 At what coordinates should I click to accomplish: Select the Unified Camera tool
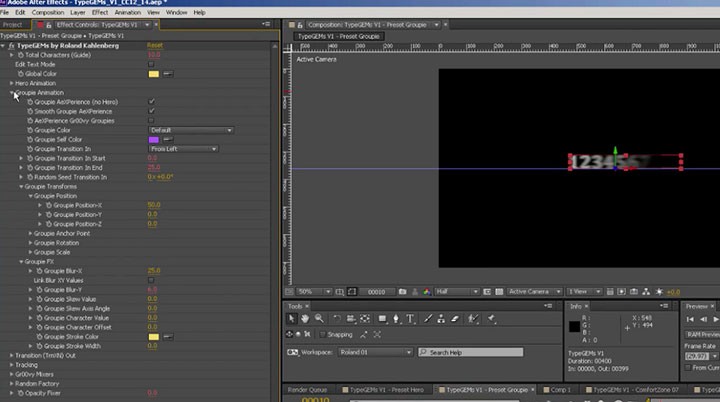click(351, 318)
